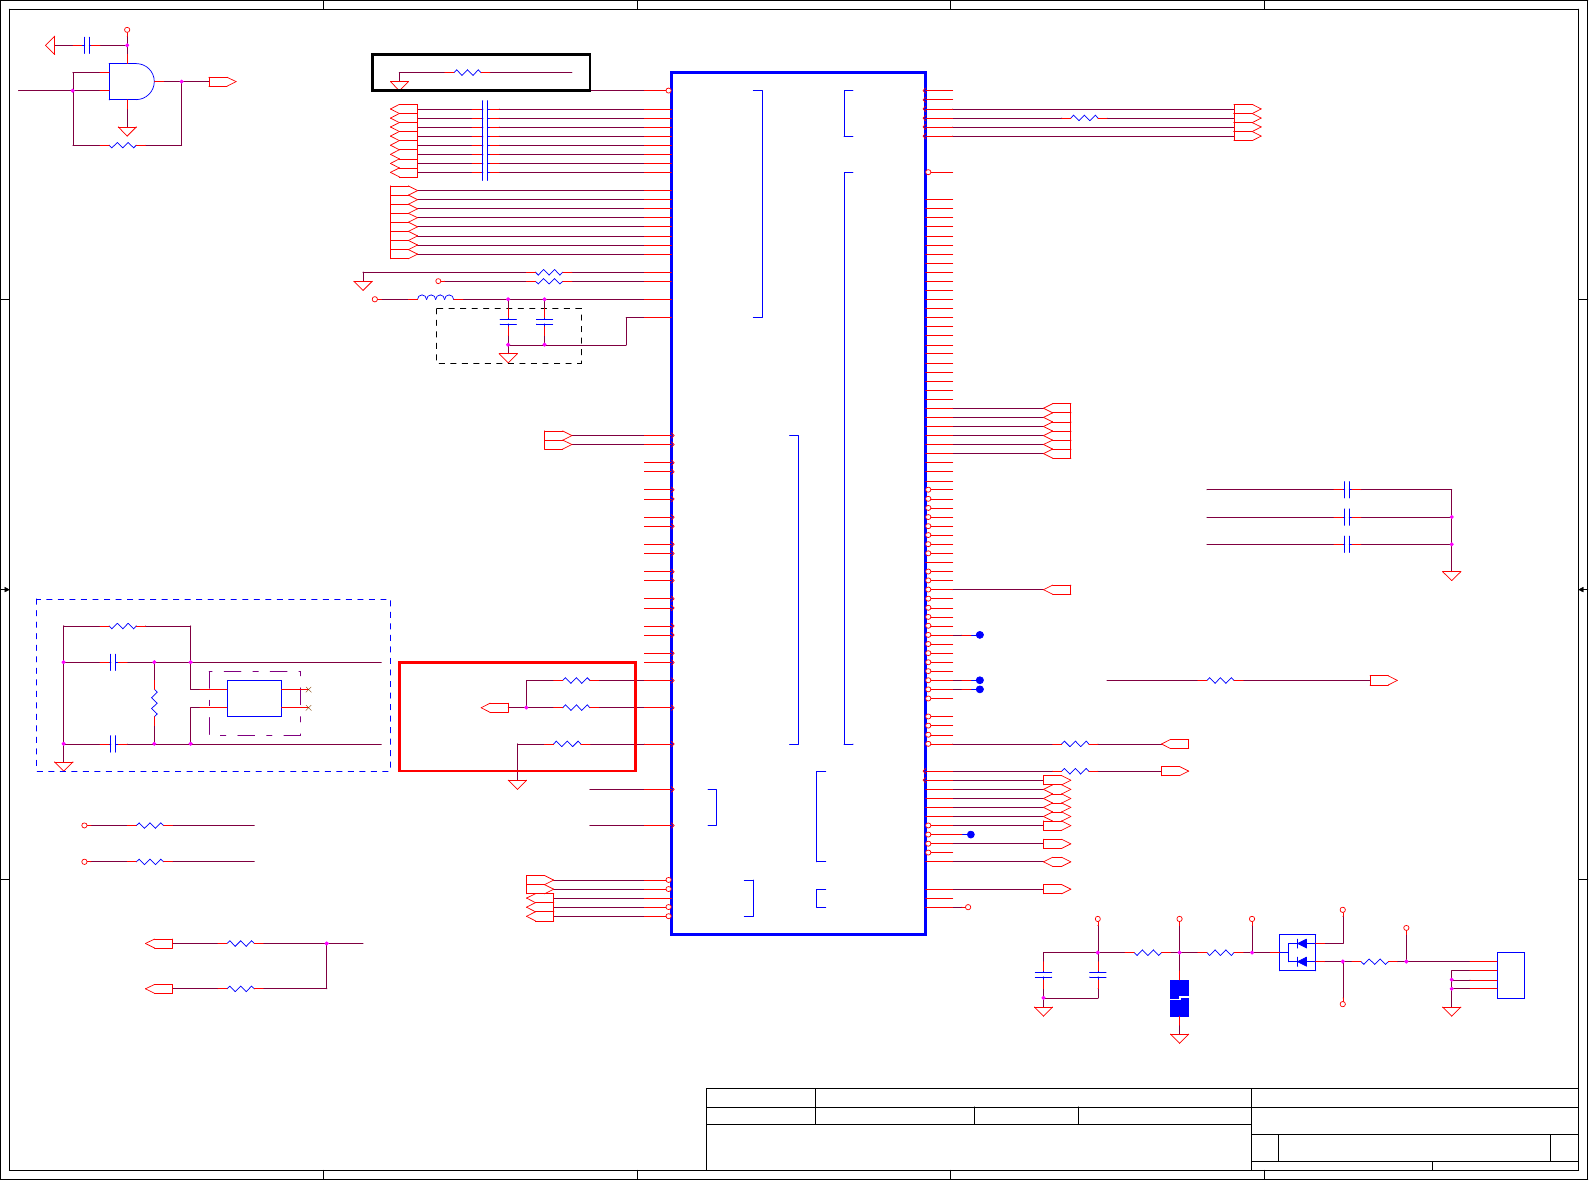This screenshot has width=1589, height=1180.
Task: Click the resistor on the top-right bus lines
Action: (x=1084, y=118)
